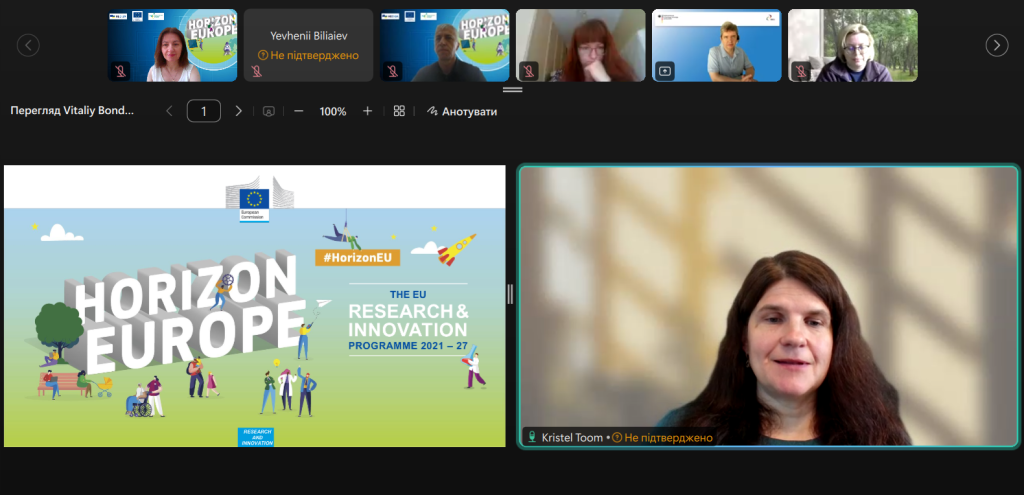Click the divider handle between slide and video
This screenshot has width=1024, height=495.
[x=511, y=295]
